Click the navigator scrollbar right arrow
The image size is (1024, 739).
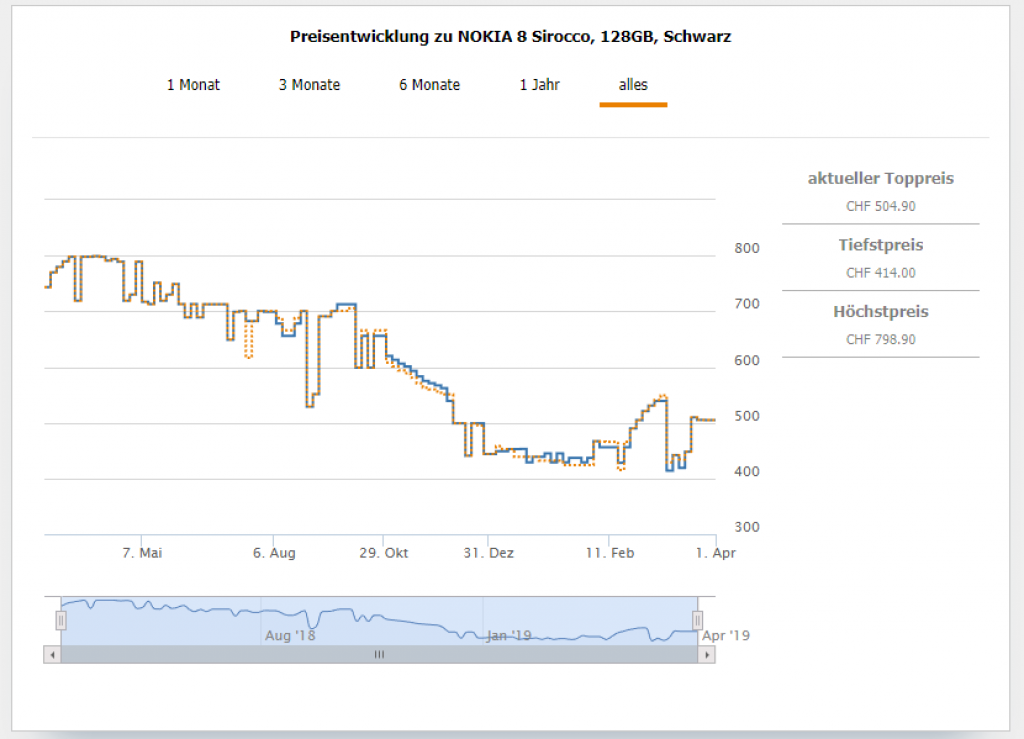(x=707, y=654)
